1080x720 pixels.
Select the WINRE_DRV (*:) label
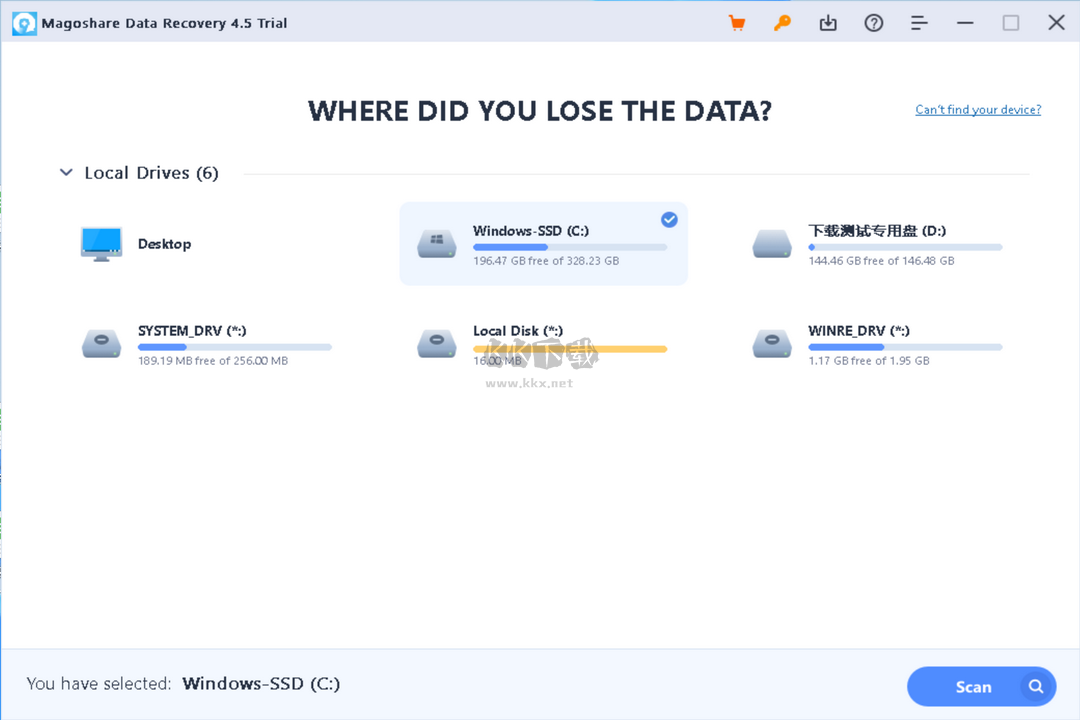pos(859,331)
